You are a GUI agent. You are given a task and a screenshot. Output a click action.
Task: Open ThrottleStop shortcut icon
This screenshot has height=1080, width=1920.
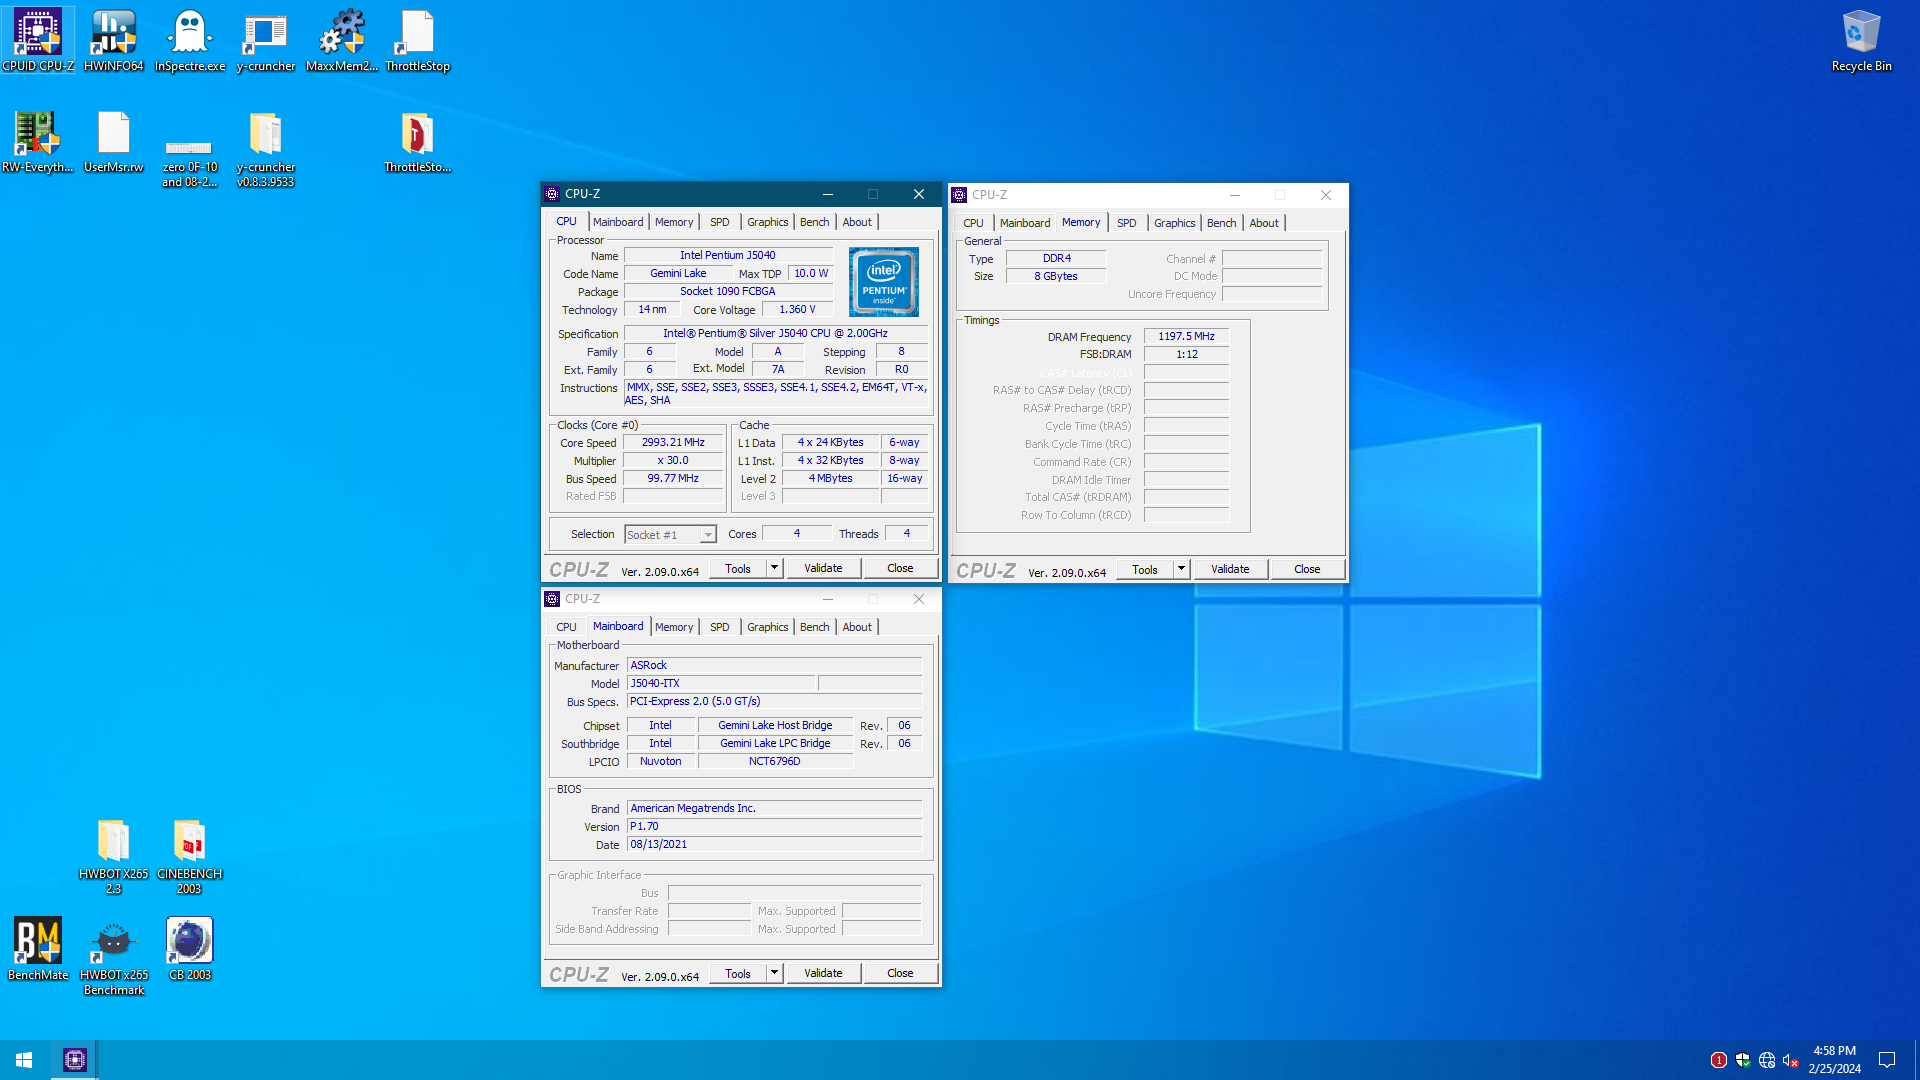tap(418, 41)
